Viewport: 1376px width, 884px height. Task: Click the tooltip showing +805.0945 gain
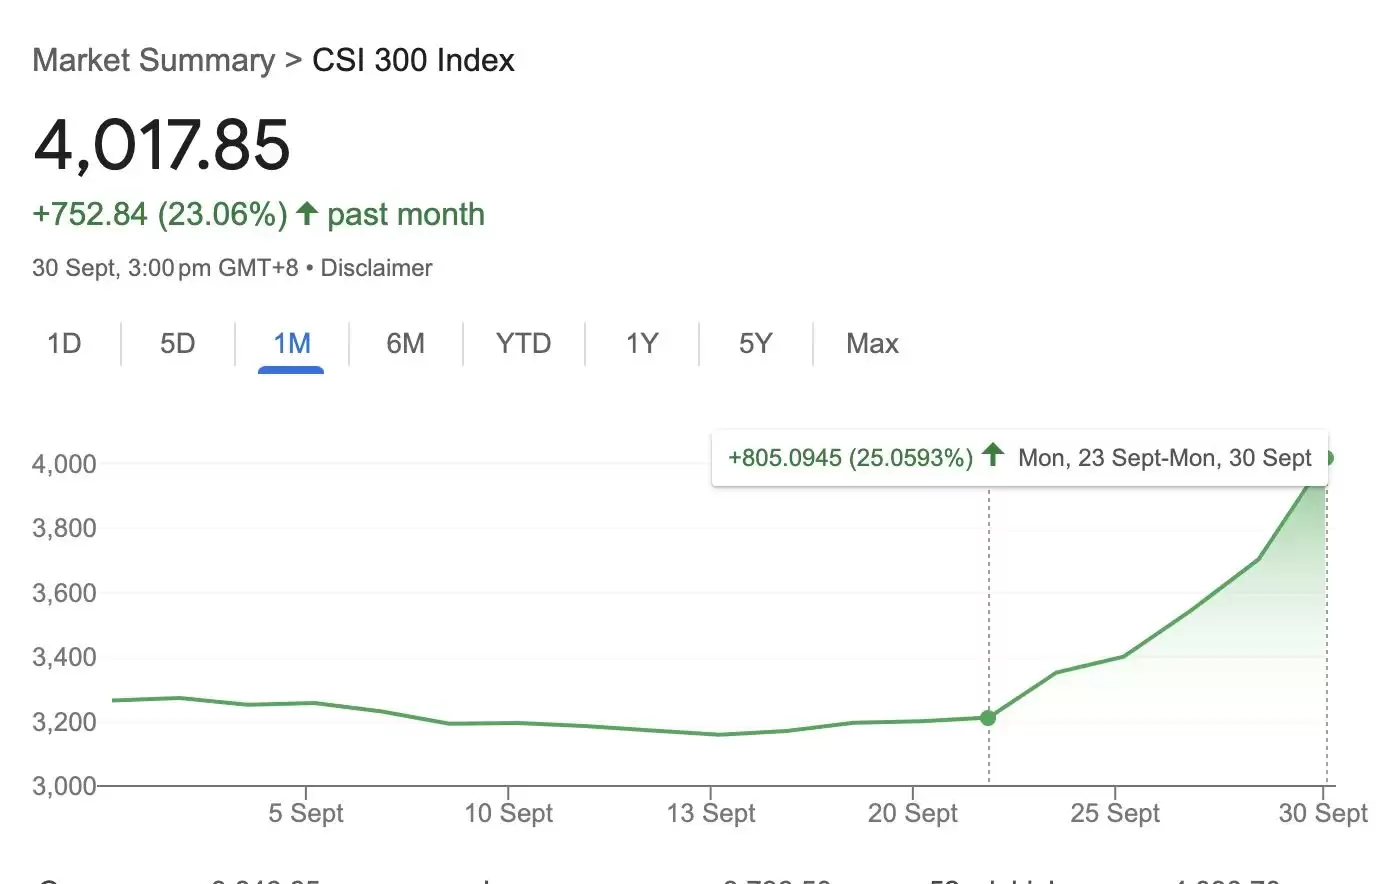[x=1018, y=457]
